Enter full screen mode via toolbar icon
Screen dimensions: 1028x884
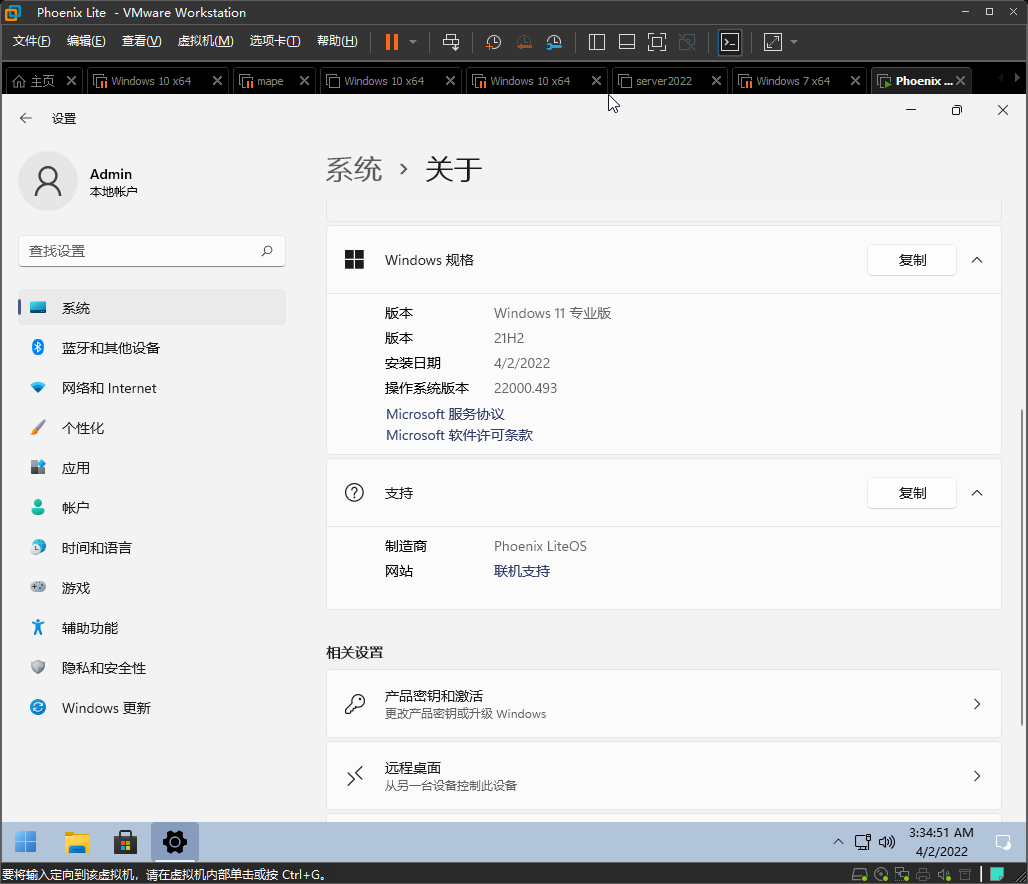(656, 42)
